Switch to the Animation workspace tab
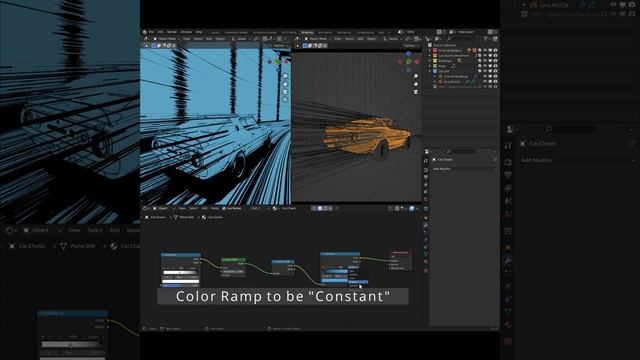This screenshot has height=360, width=640. click(x=325, y=32)
